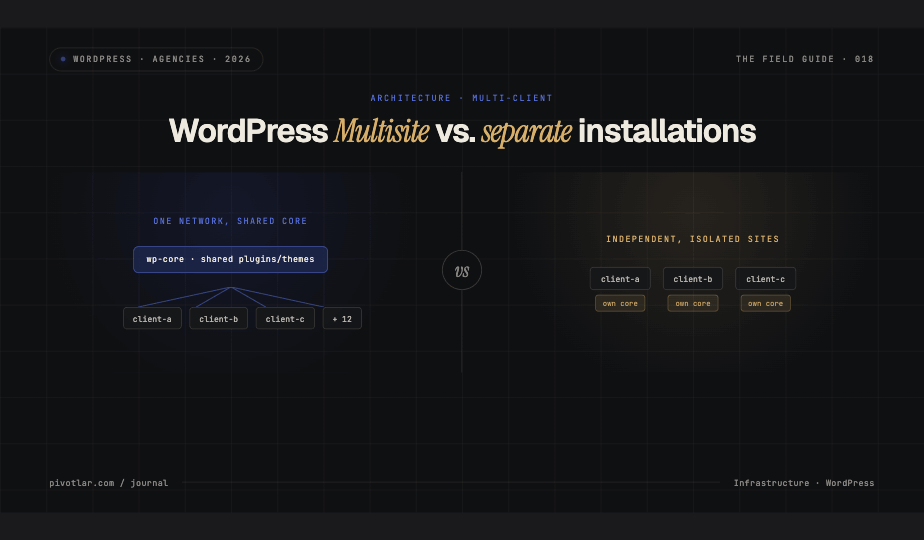Select independent client-c site box
The width and height of the screenshot is (924, 540).
coord(765,279)
